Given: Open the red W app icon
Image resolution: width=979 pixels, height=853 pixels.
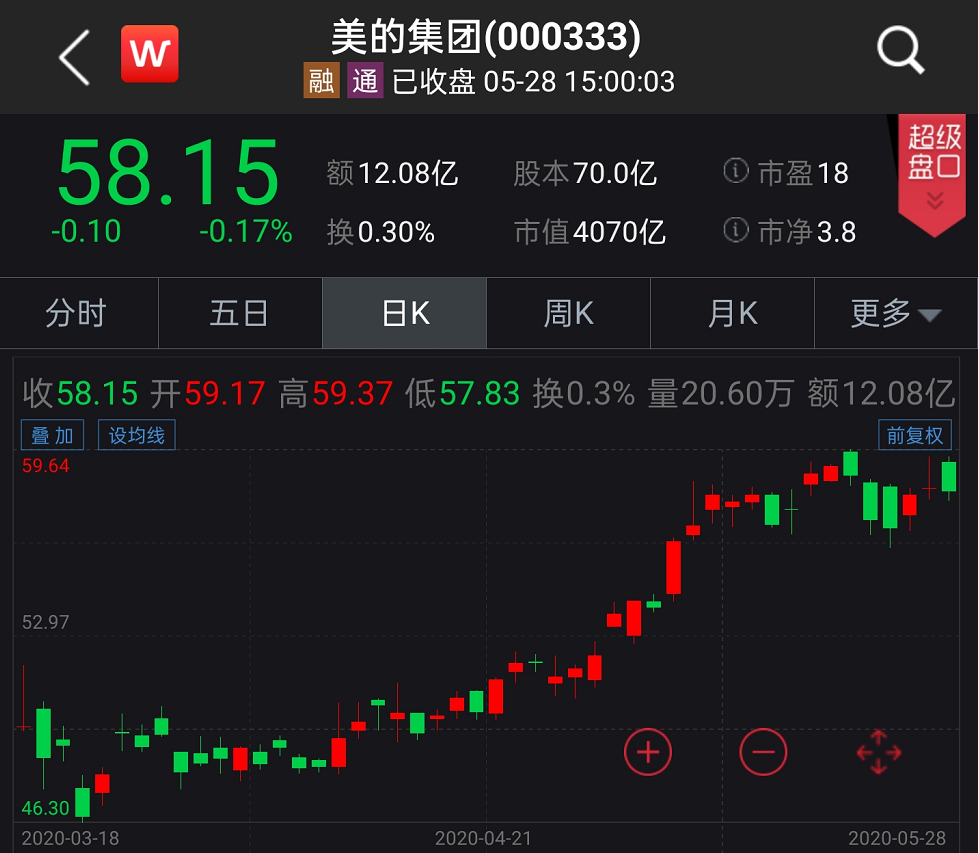Looking at the screenshot, I should coord(150,54).
